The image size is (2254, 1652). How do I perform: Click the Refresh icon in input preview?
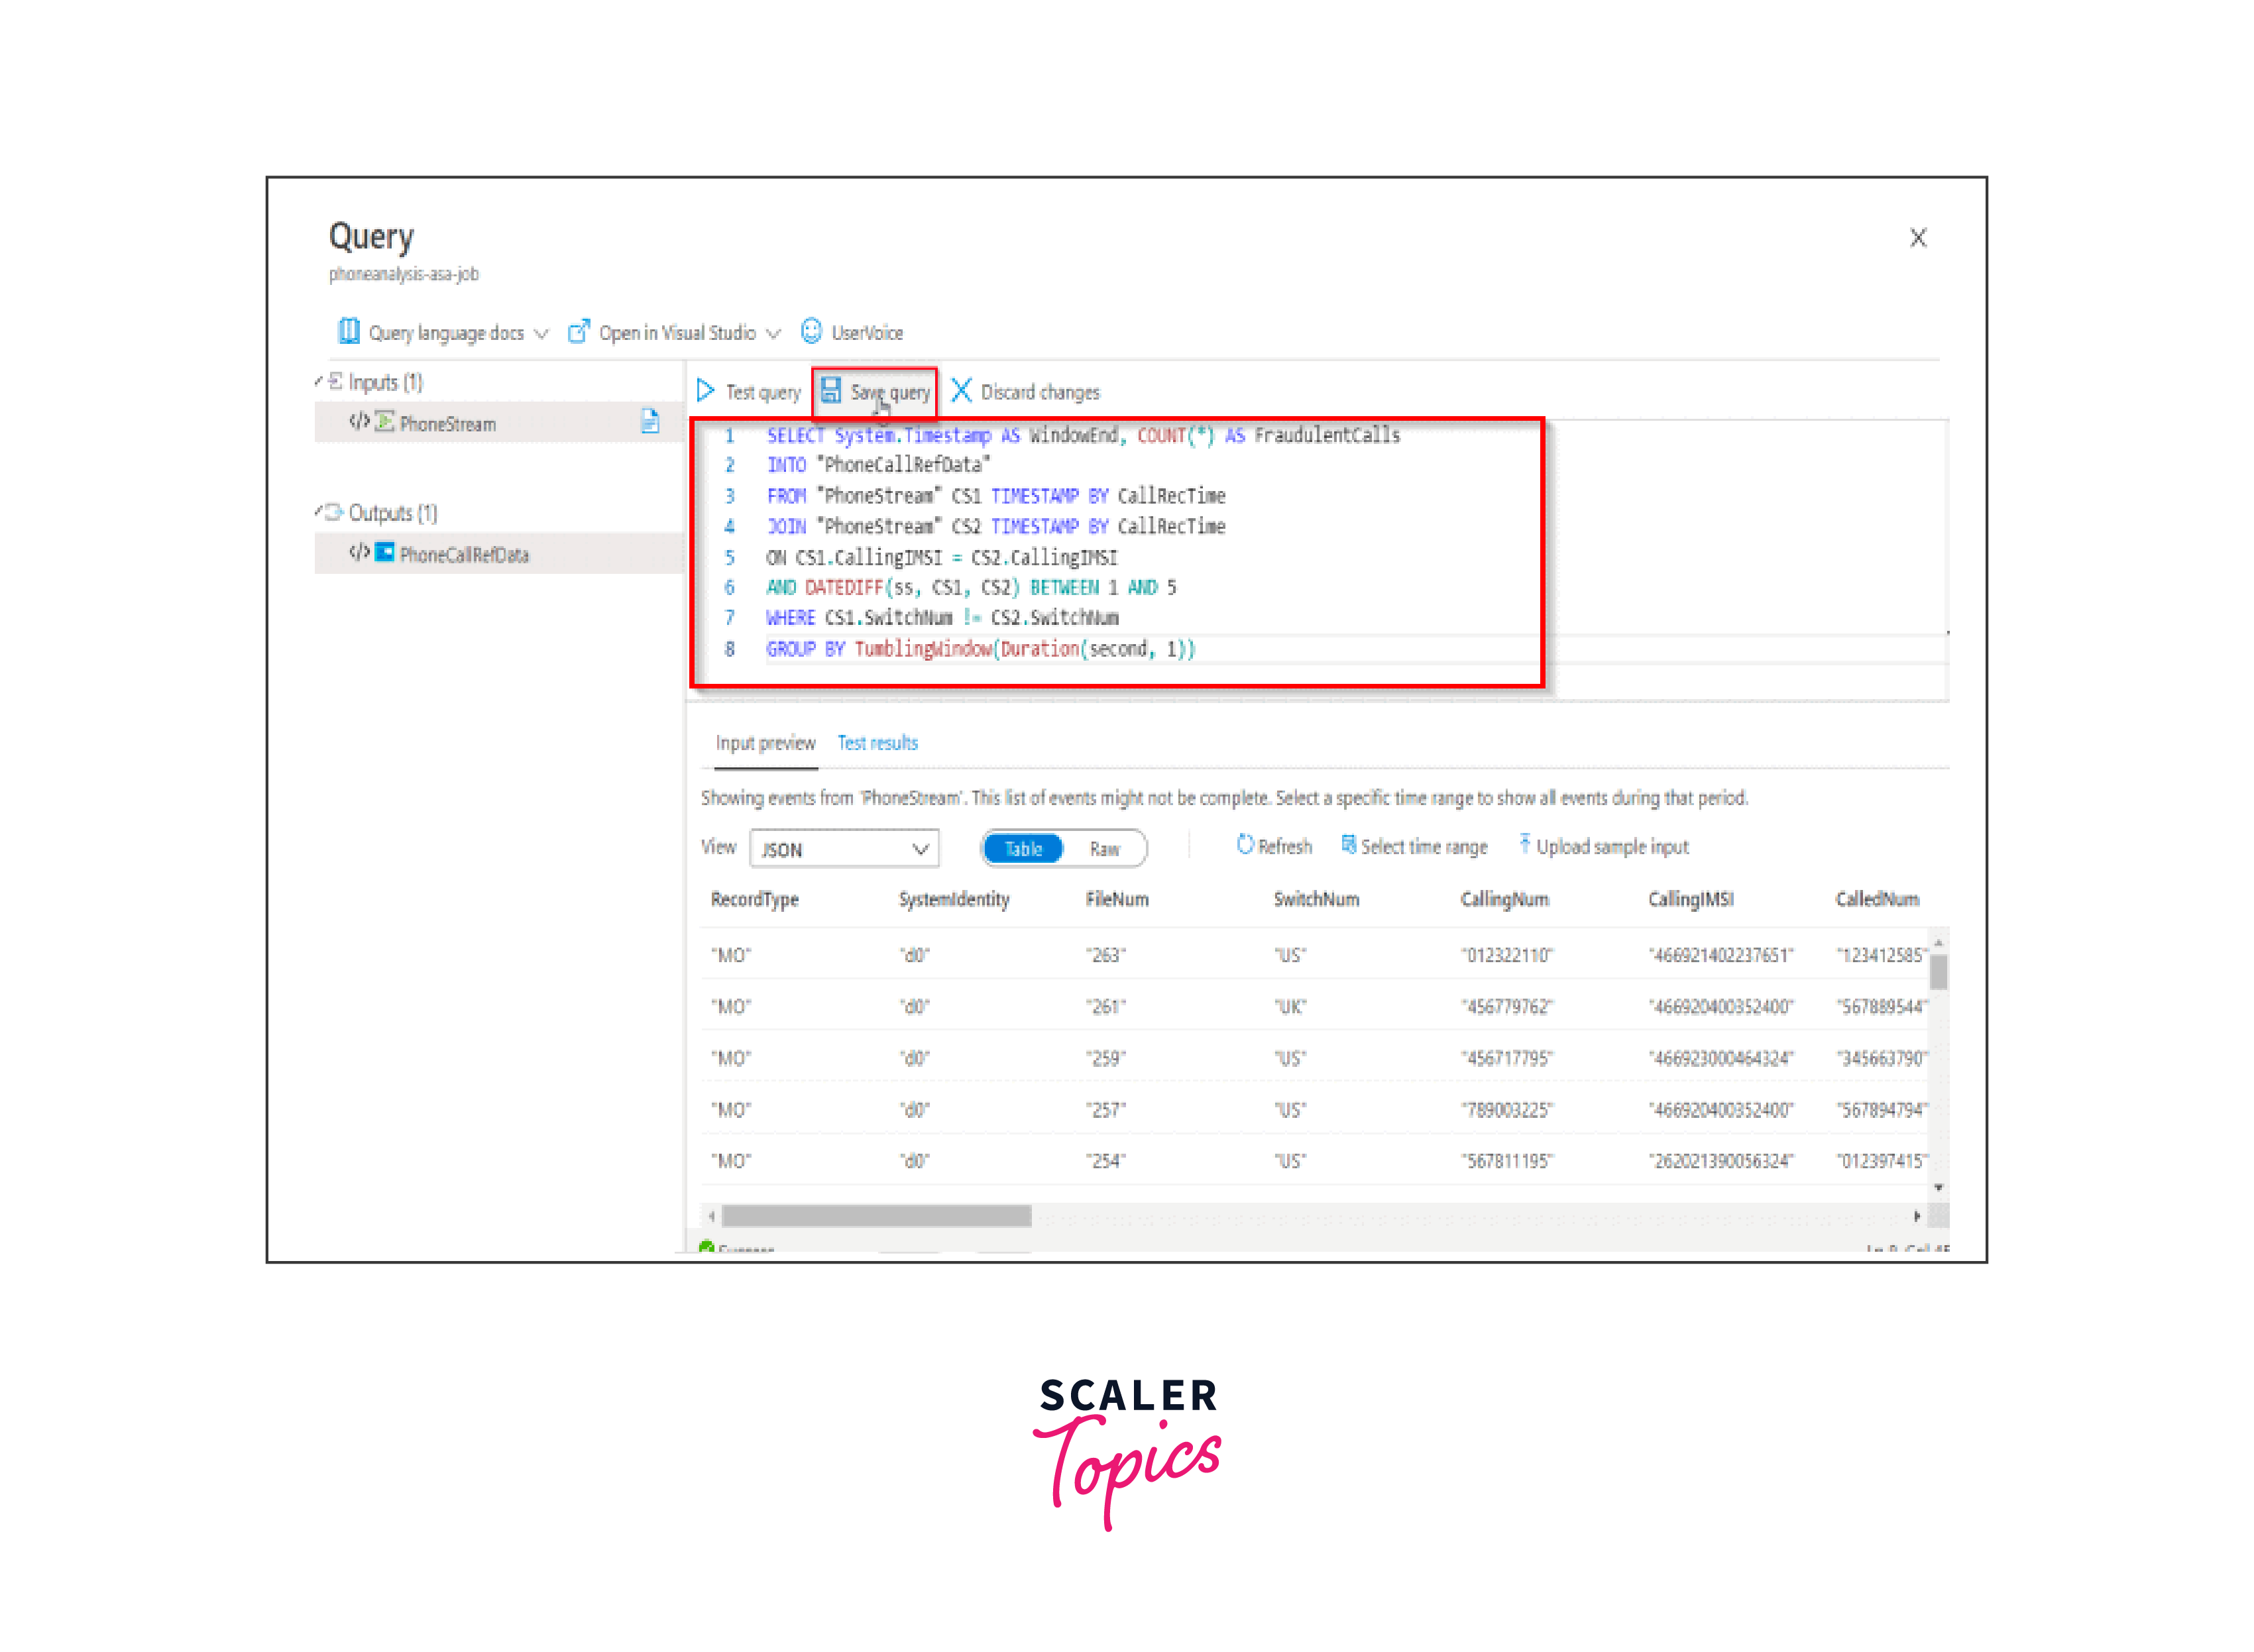[x=1245, y=845]
